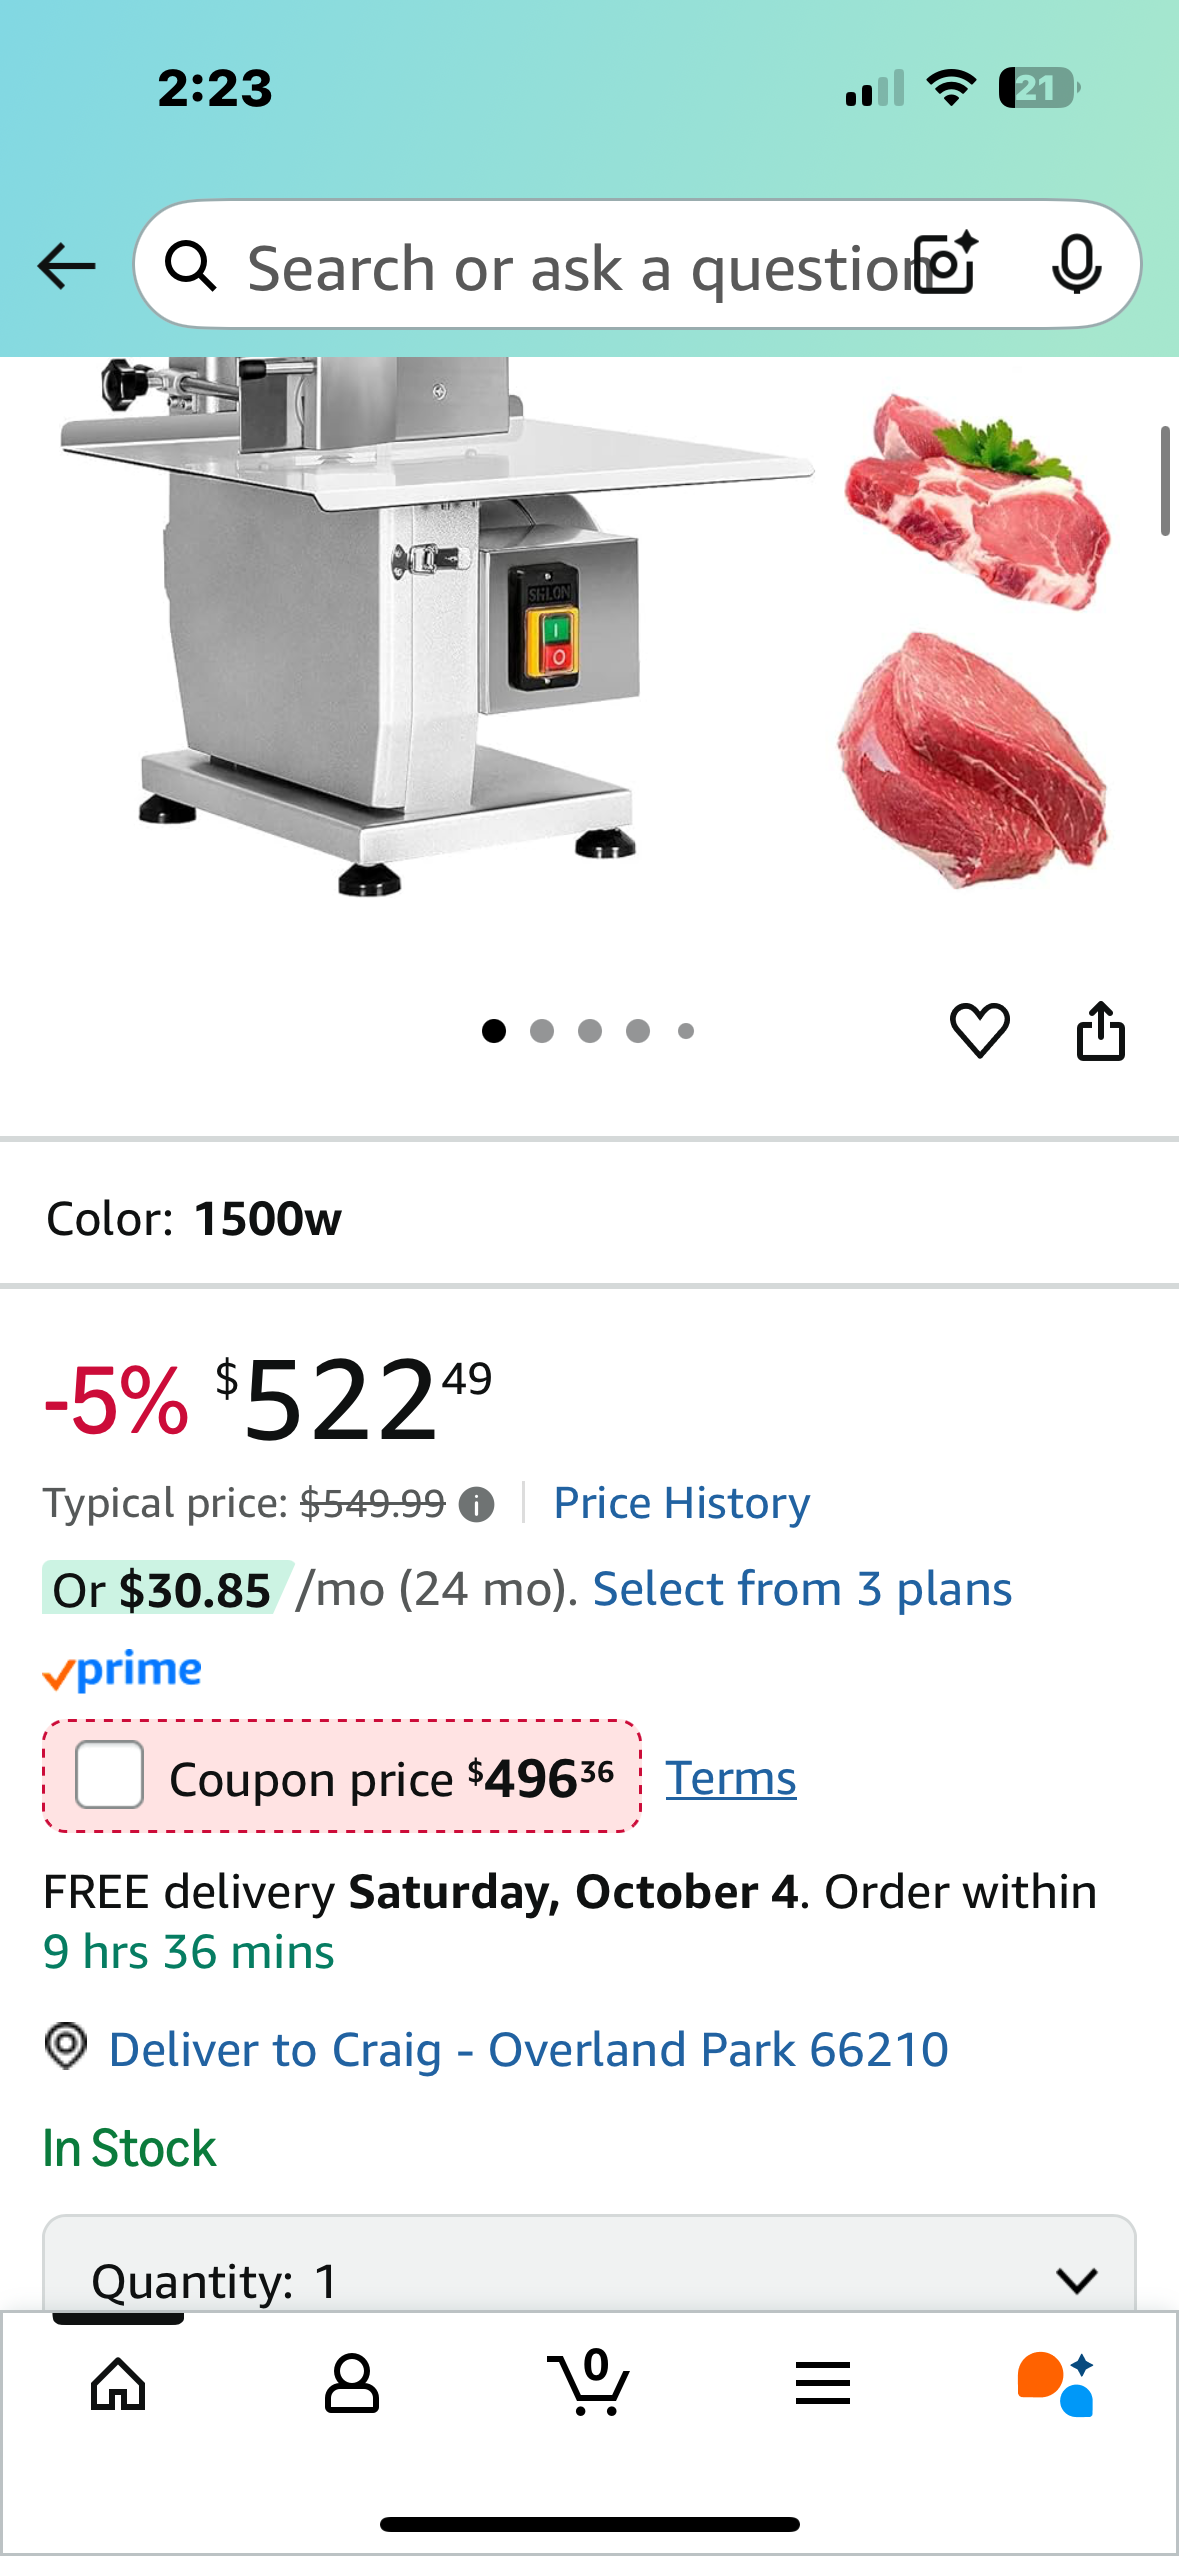Open Select from 3 plans
The width and height of the screenshot is (1179, 2556).
[802, 1589]
